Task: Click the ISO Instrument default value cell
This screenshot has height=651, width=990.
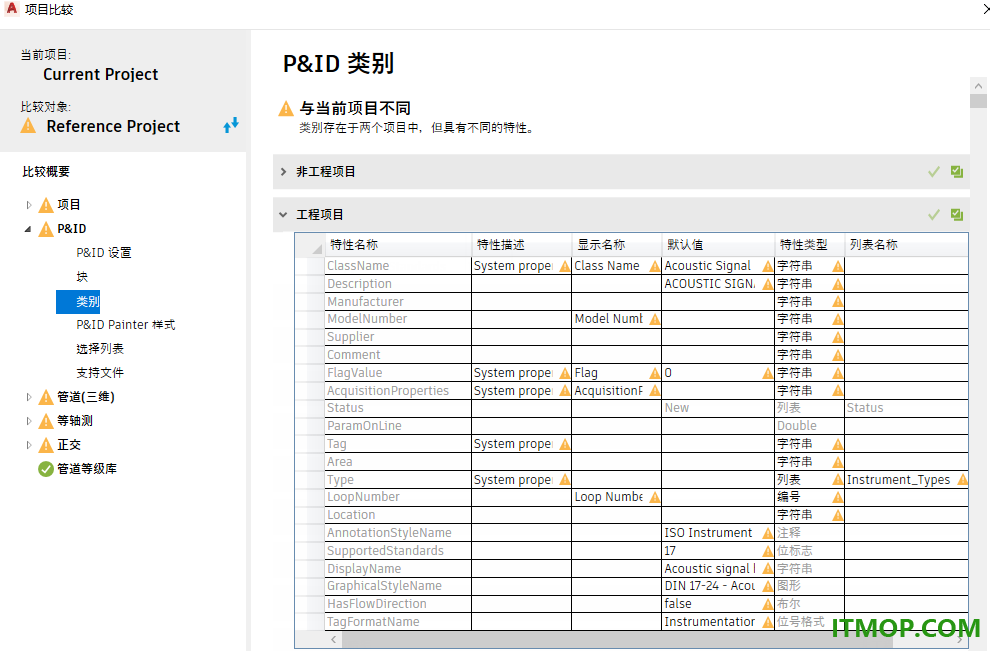Action: point(718,533)
